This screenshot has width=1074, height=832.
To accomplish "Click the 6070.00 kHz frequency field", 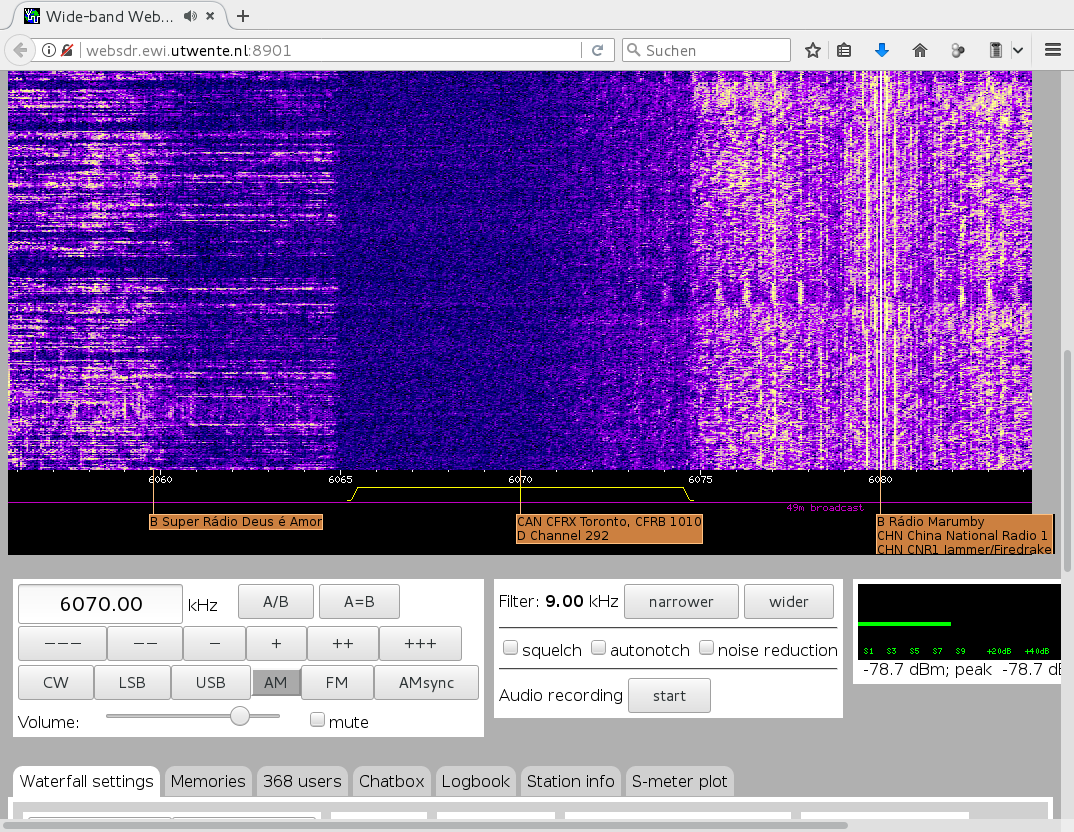I will click(x=101, y=604).
